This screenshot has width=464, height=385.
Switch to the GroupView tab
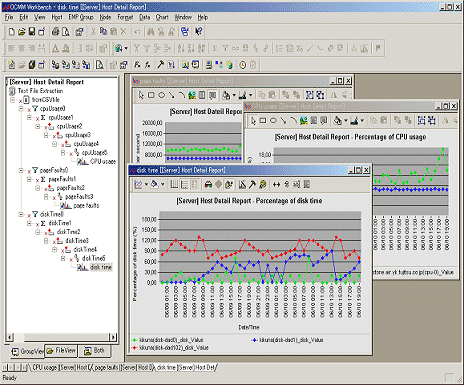(x=27, y=351)
